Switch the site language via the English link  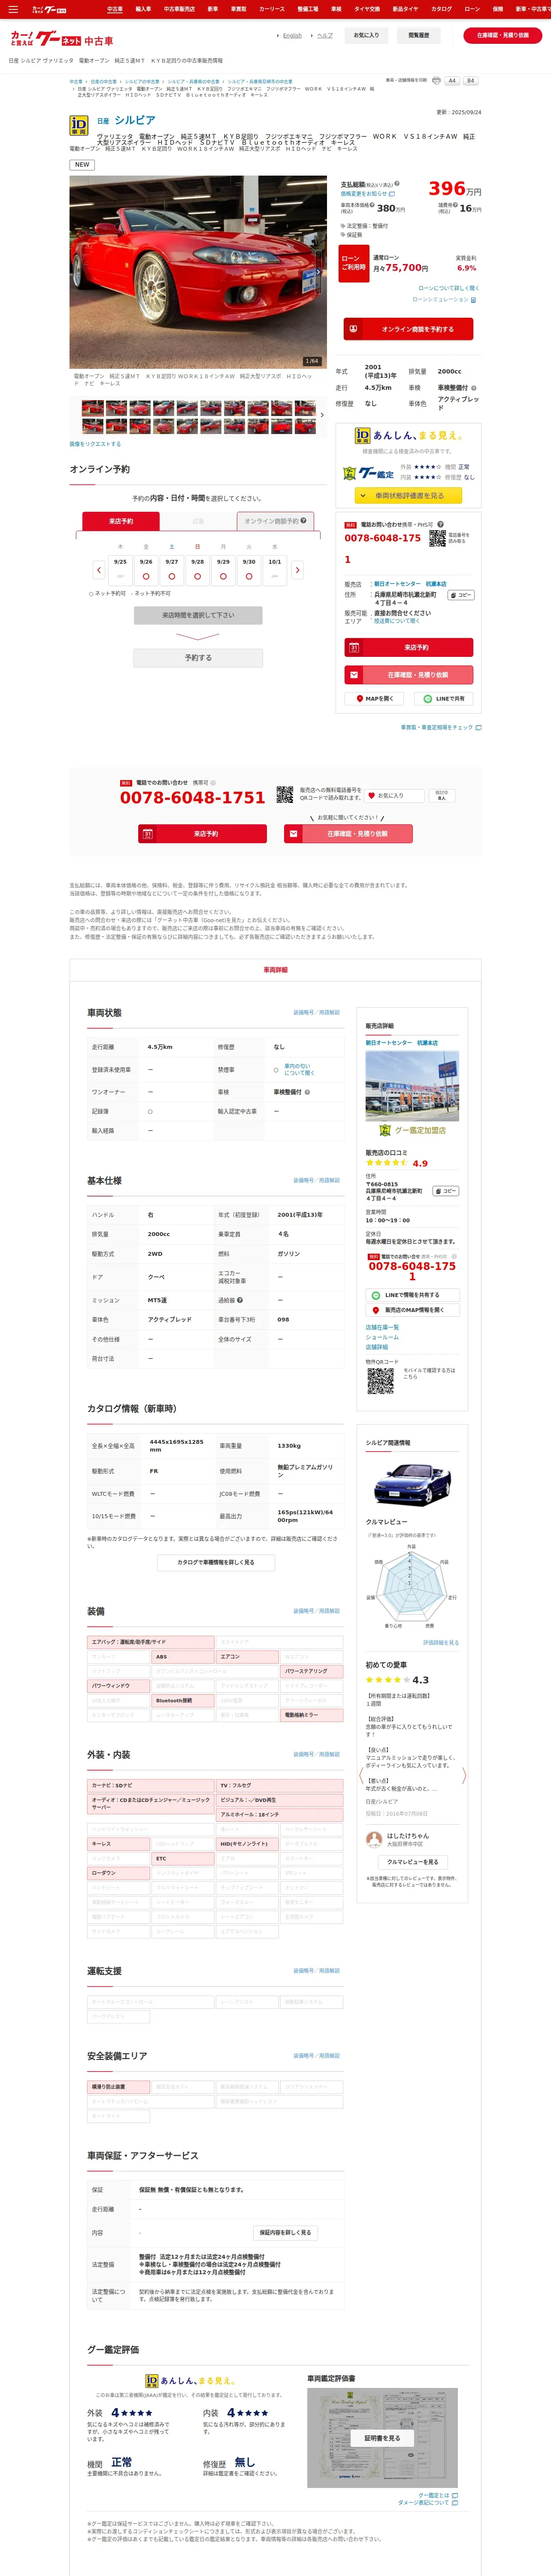[292, 36]
